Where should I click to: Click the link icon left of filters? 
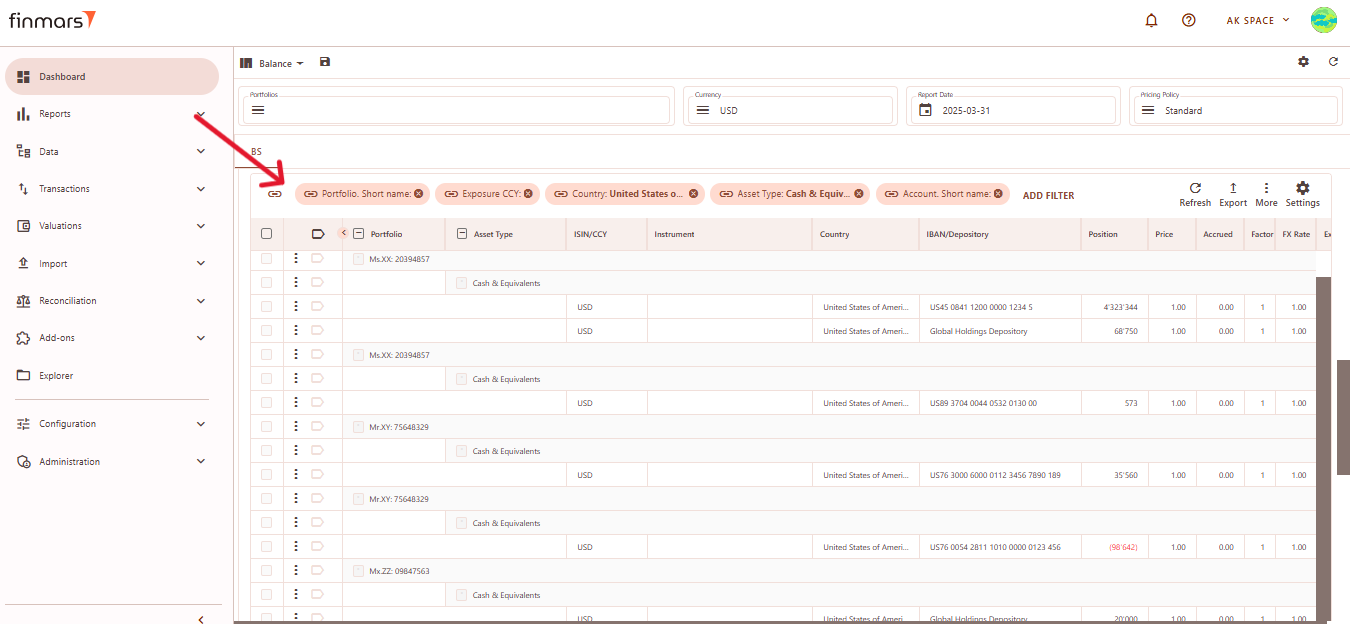[275, 194]
